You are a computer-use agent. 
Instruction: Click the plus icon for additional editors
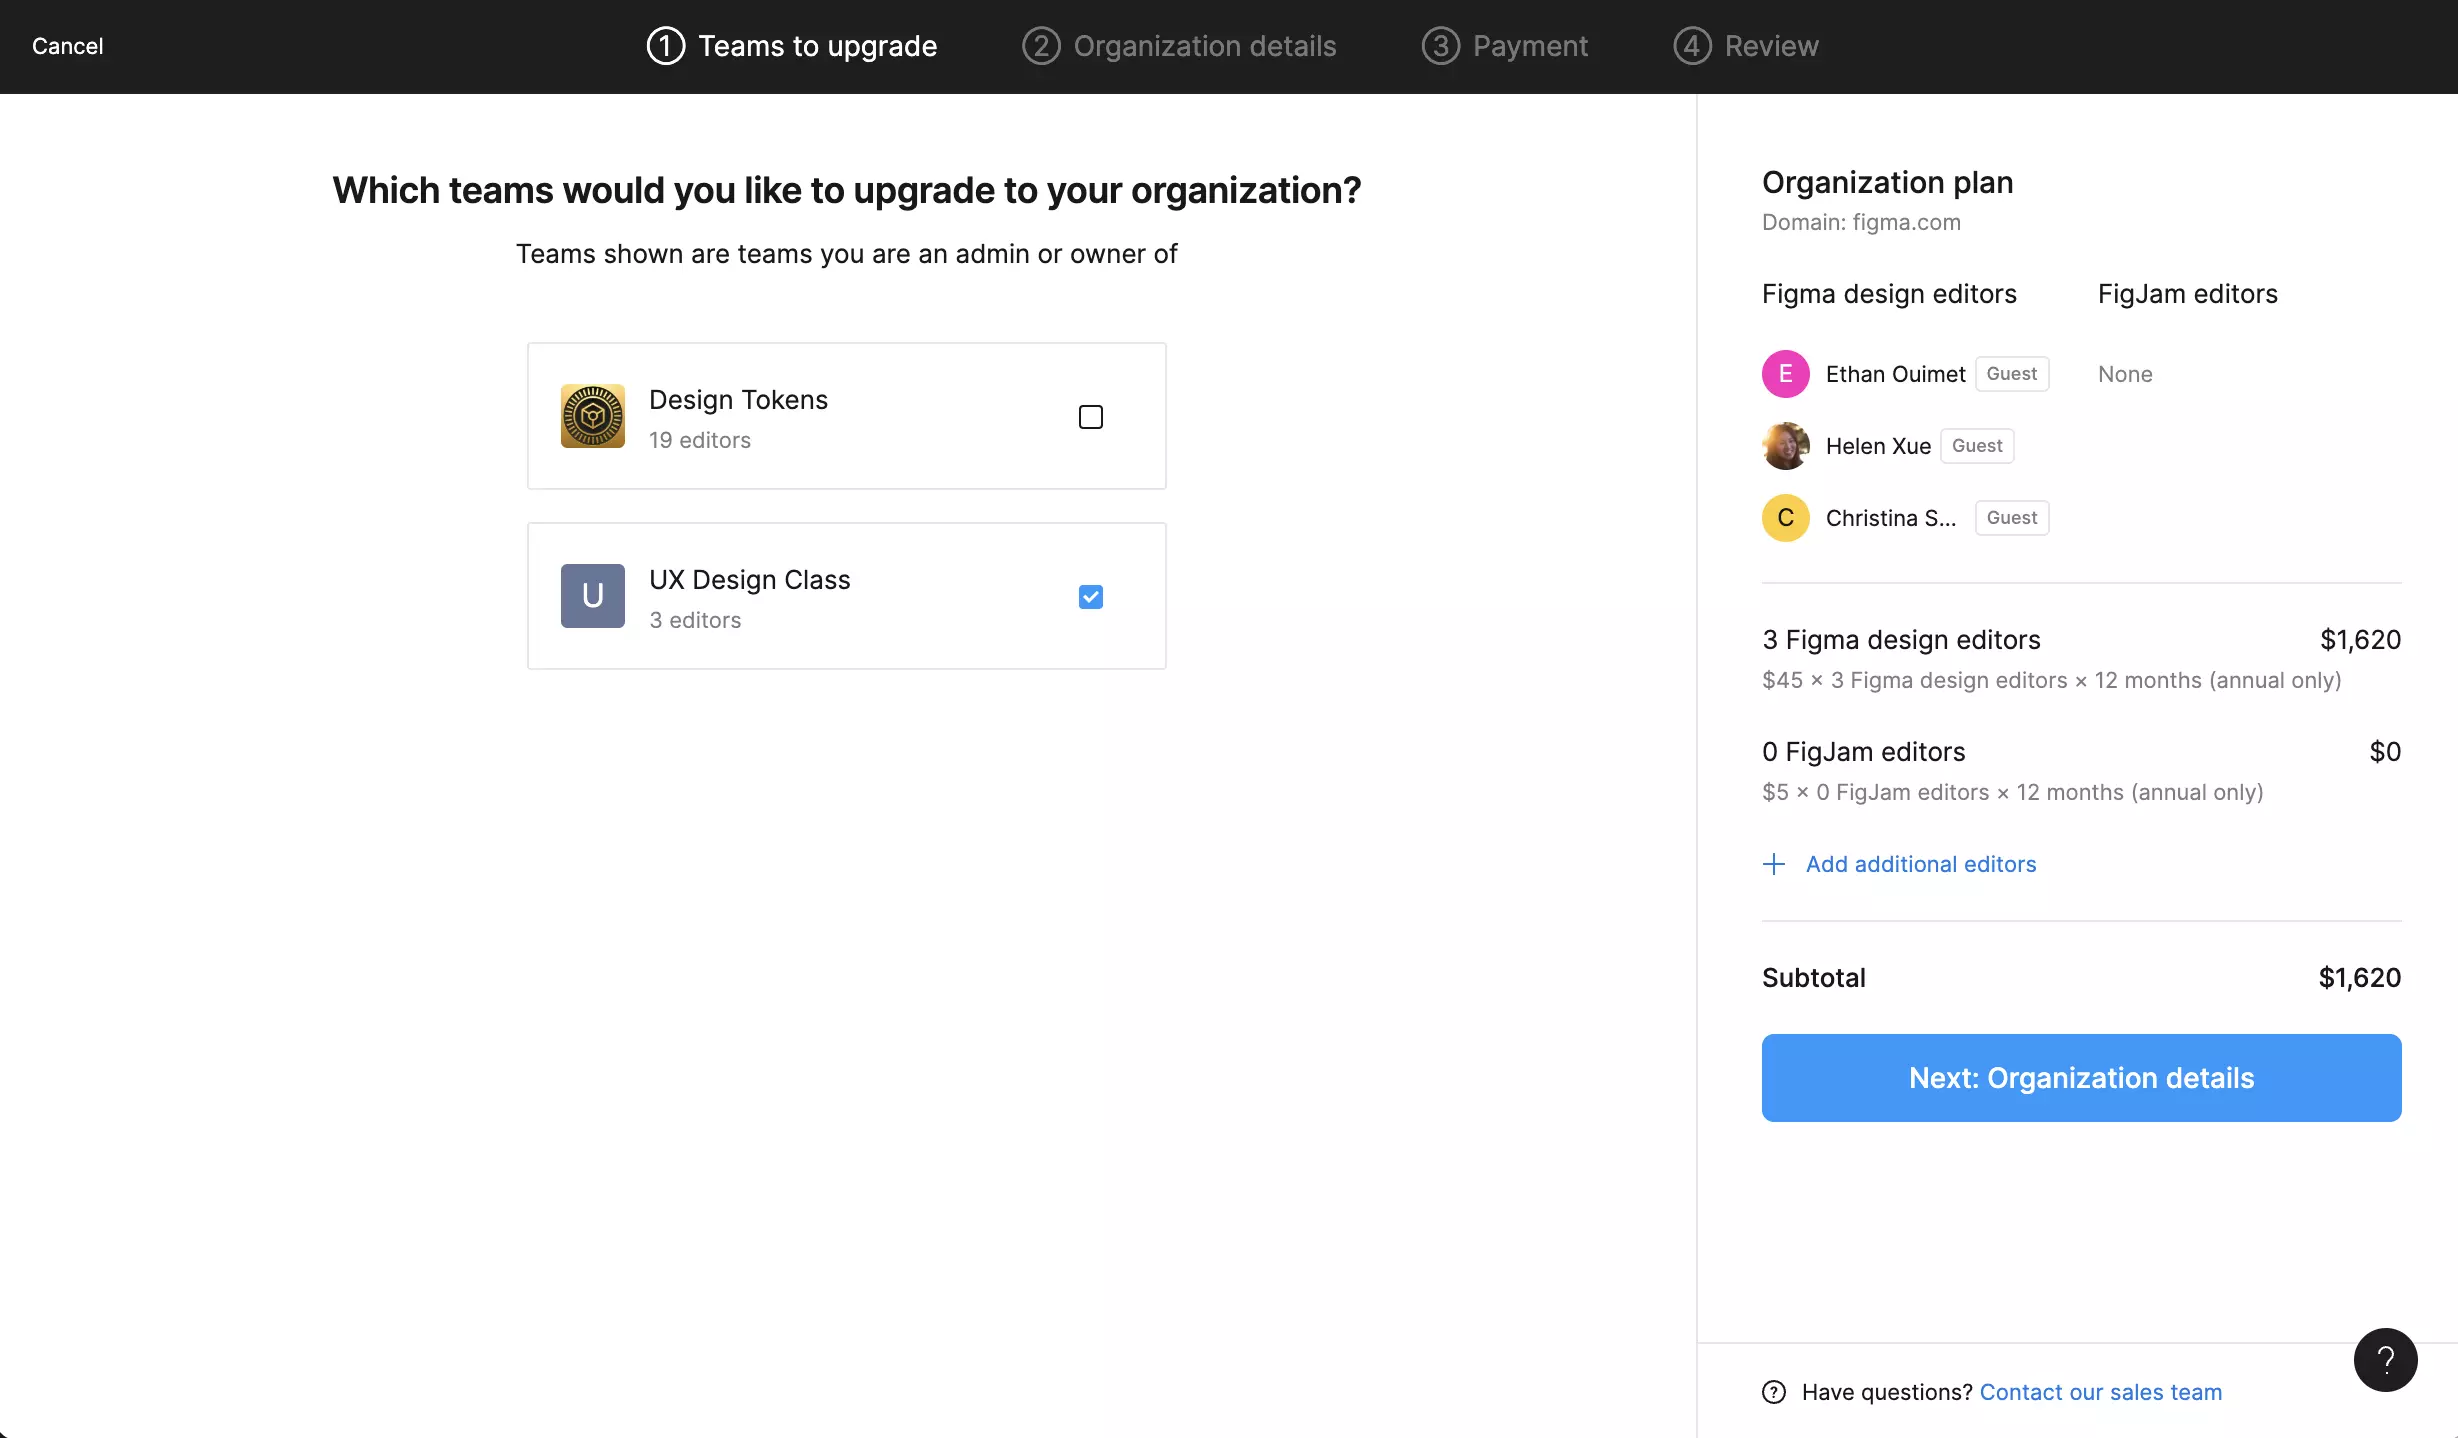pyautogui.click(x=1774, y=864)
